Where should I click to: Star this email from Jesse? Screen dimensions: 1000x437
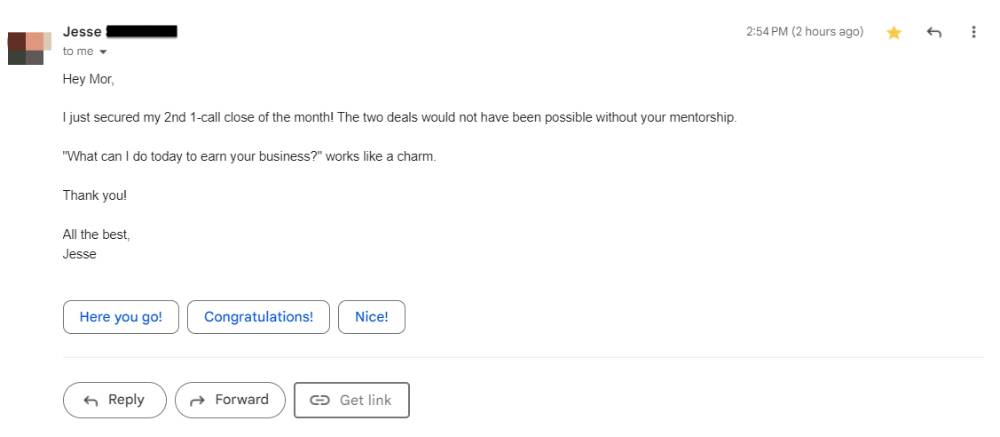click(894, 33)
